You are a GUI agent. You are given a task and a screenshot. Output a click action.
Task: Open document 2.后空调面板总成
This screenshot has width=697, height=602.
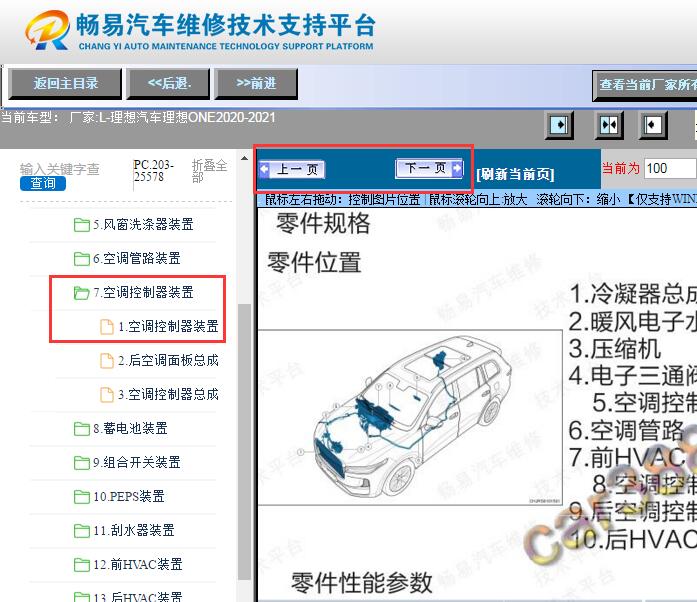[168, 360]
